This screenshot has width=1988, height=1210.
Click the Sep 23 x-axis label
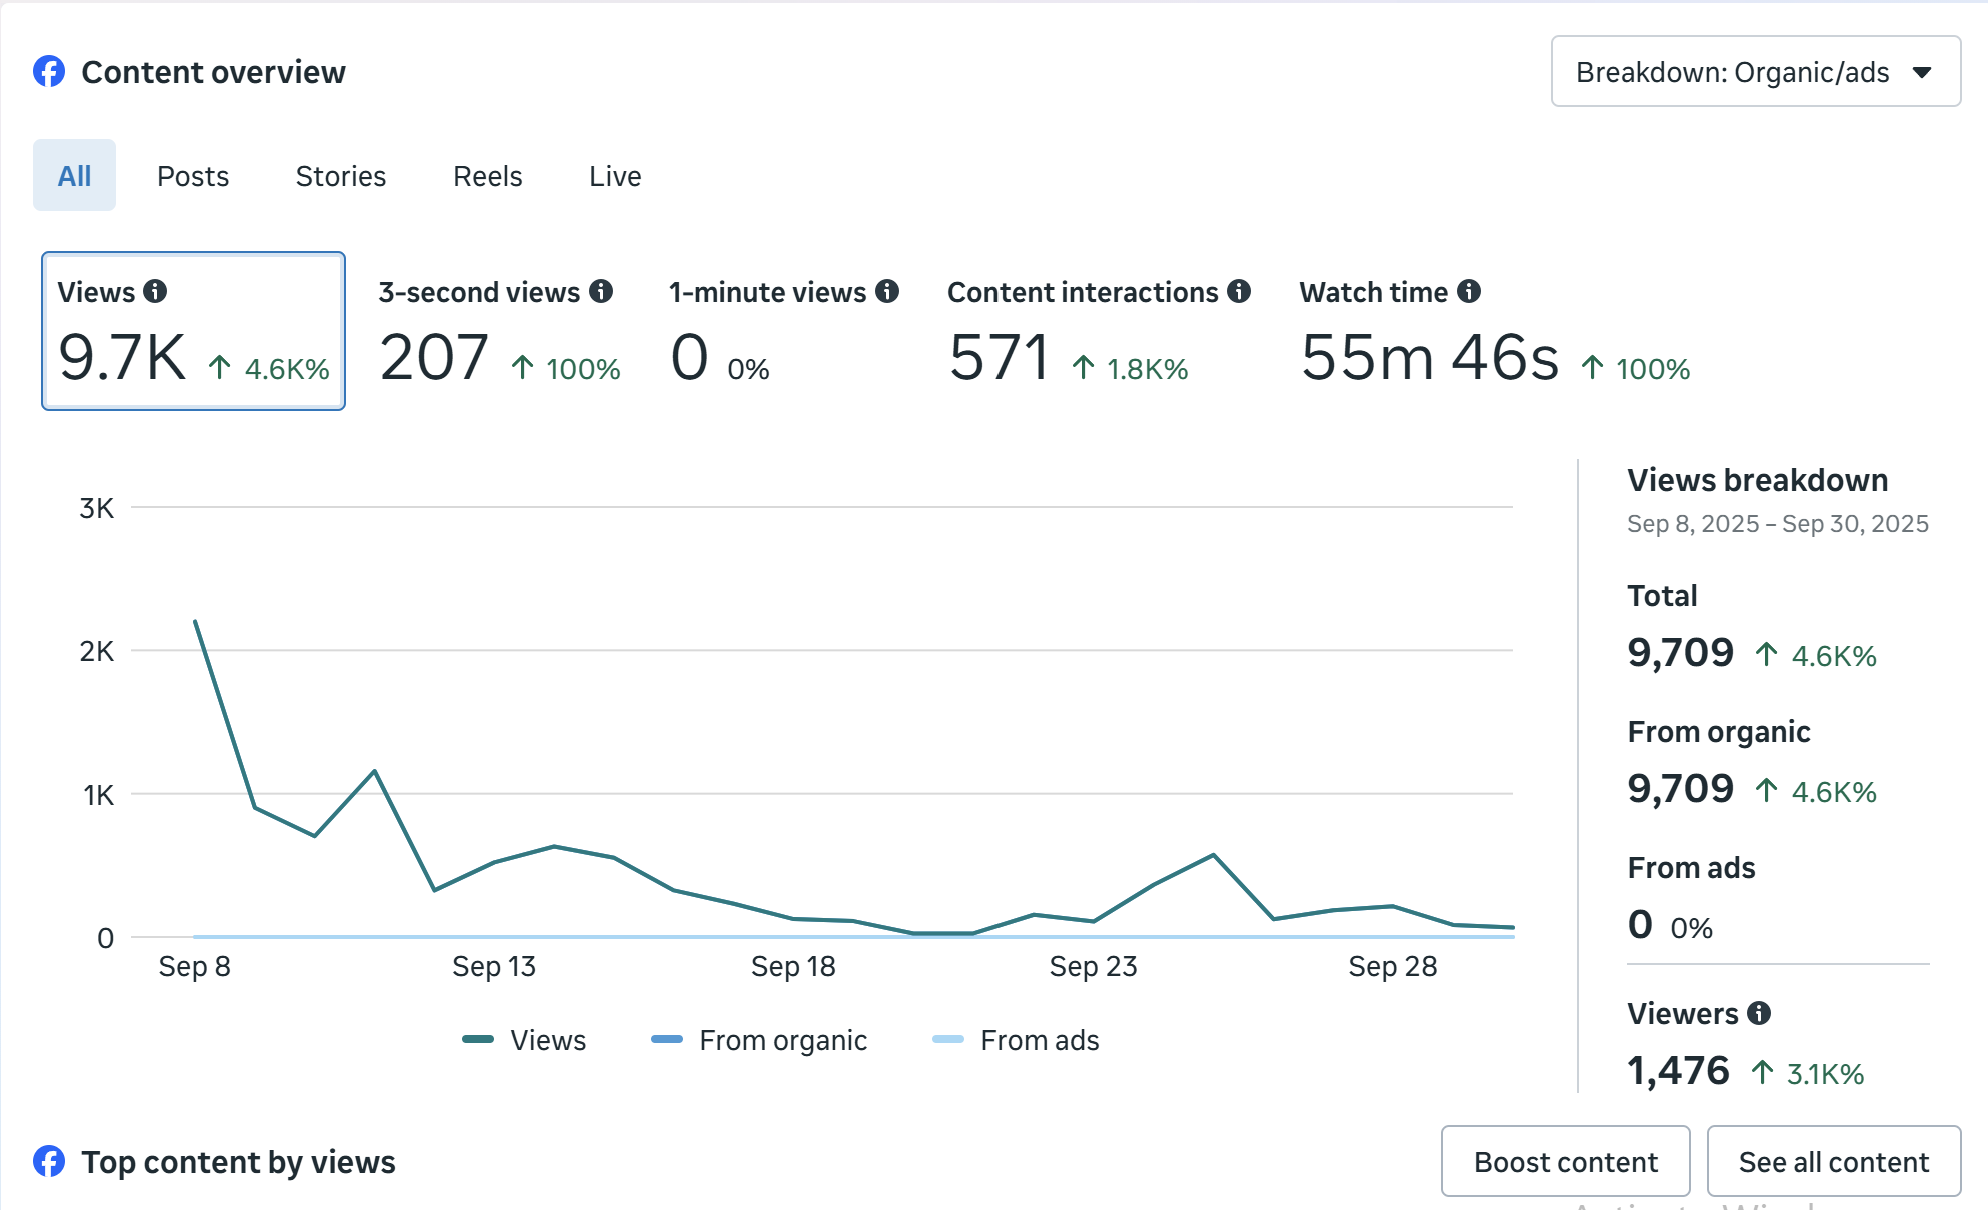coord(1093,966)
